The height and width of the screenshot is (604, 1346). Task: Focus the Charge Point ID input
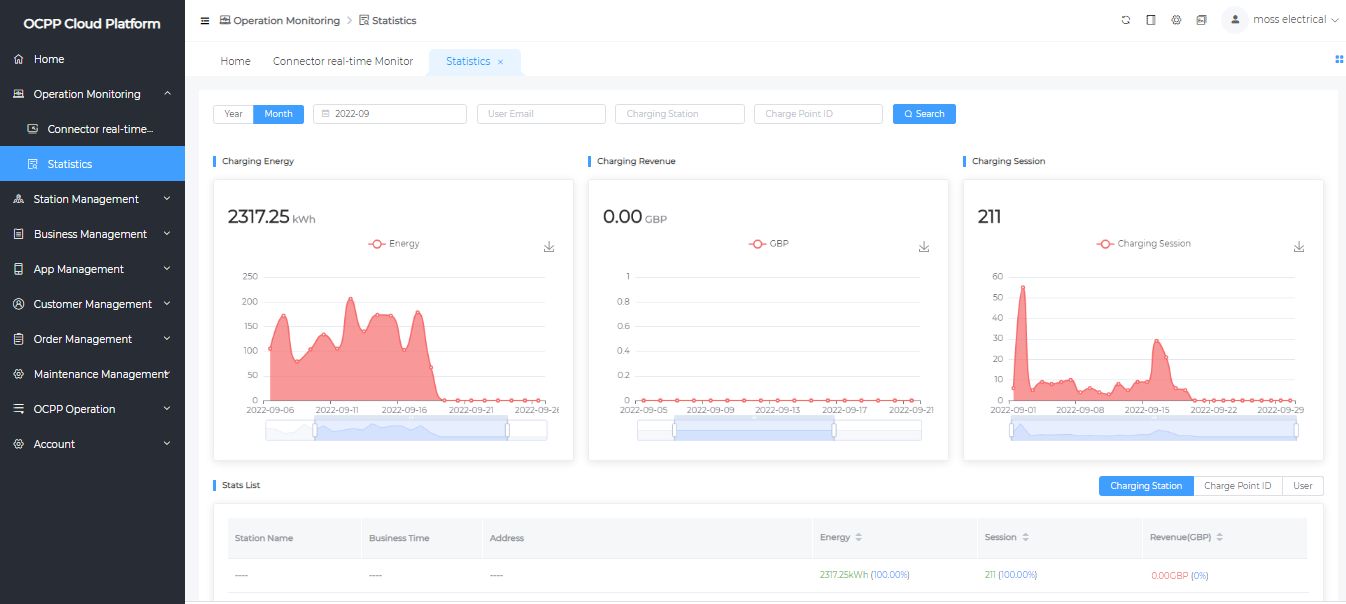pos(818,114)
